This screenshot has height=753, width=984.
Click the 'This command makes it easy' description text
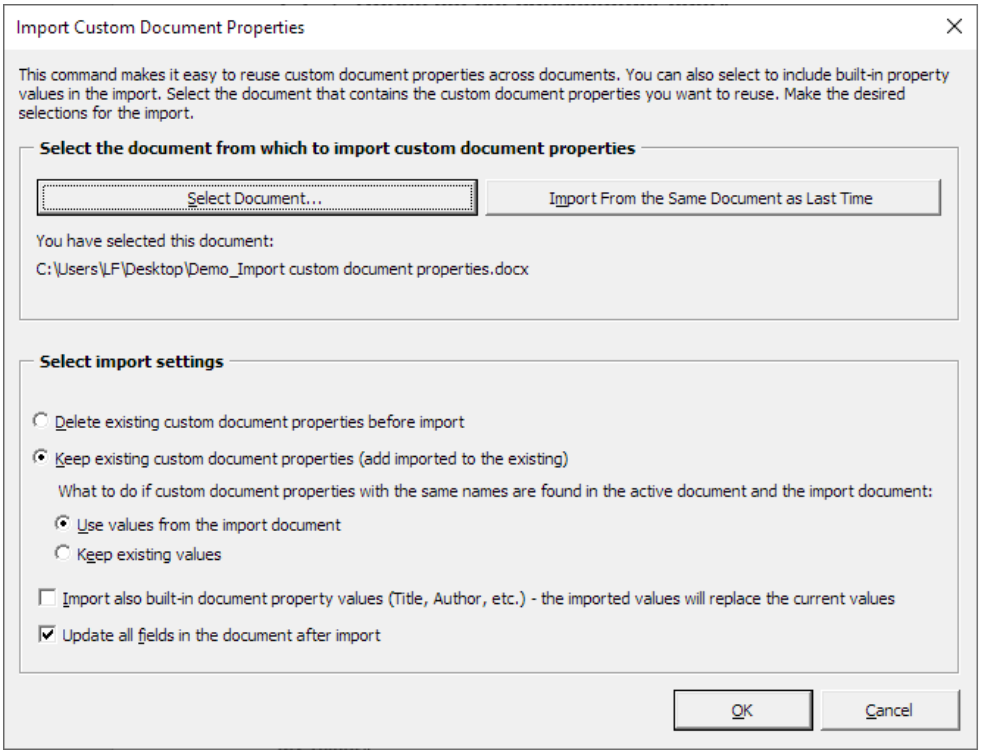point(483,94)
